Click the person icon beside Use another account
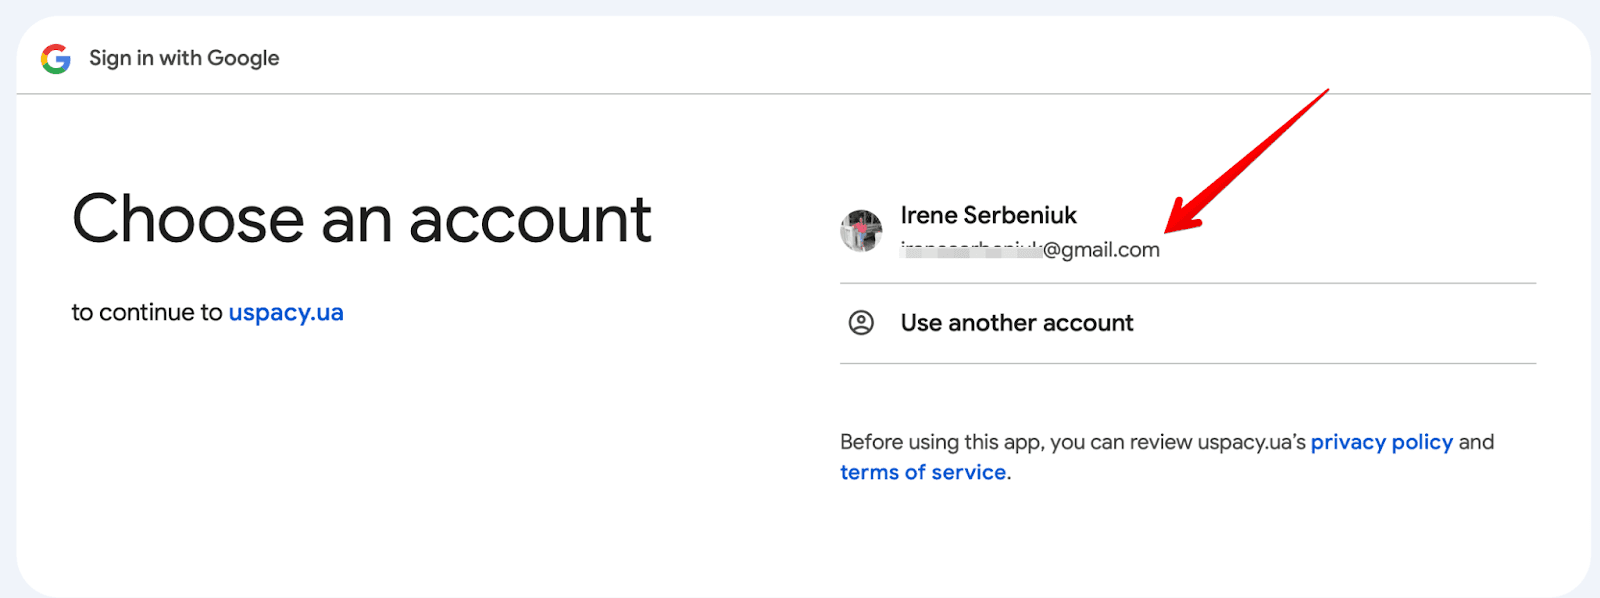 point(861,323)
